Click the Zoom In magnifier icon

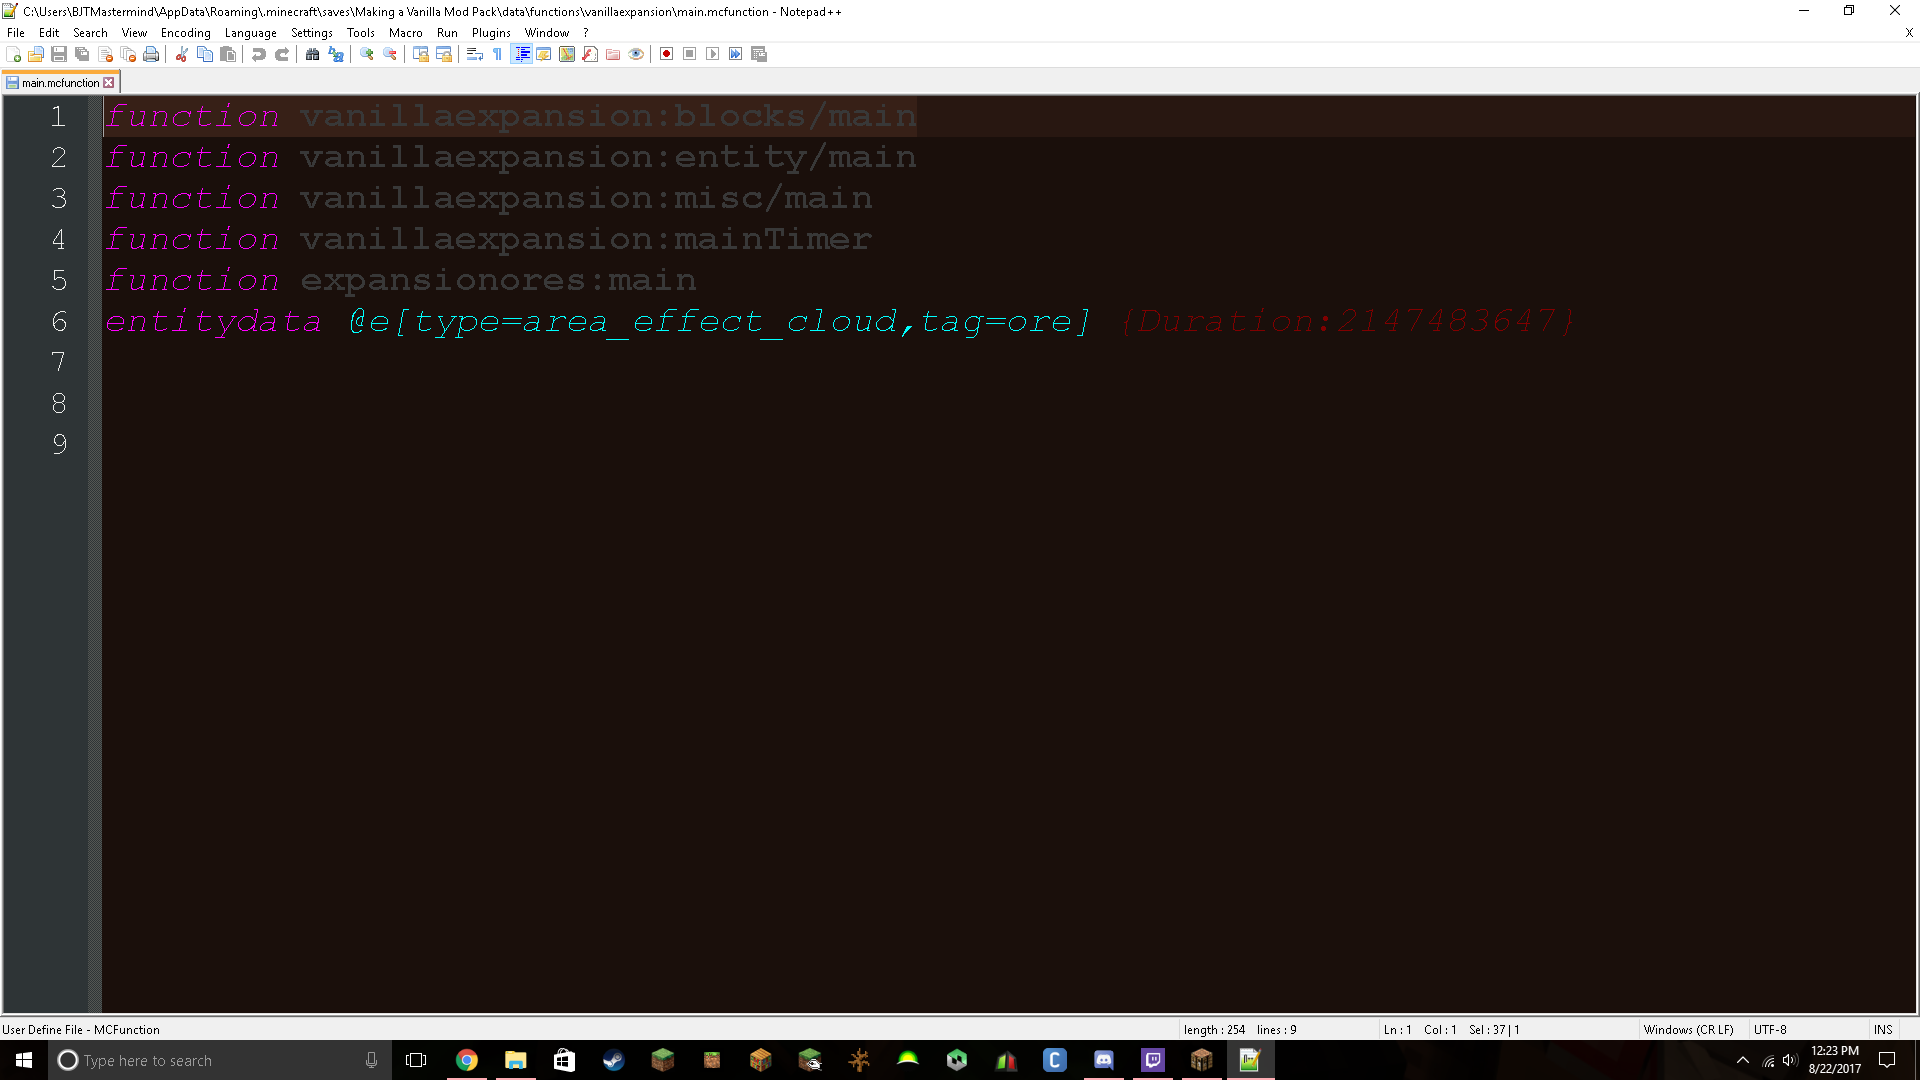point(367,54)
